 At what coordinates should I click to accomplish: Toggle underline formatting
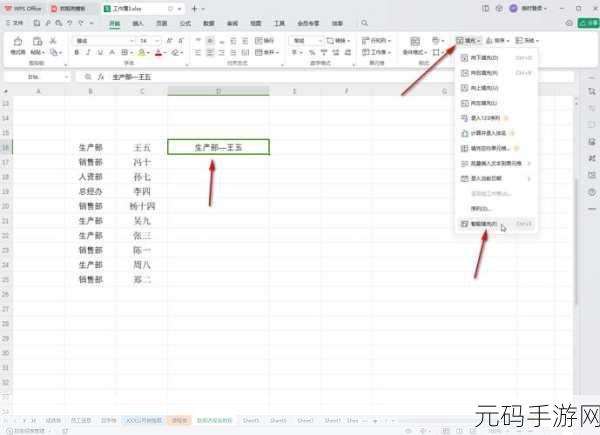100,52
